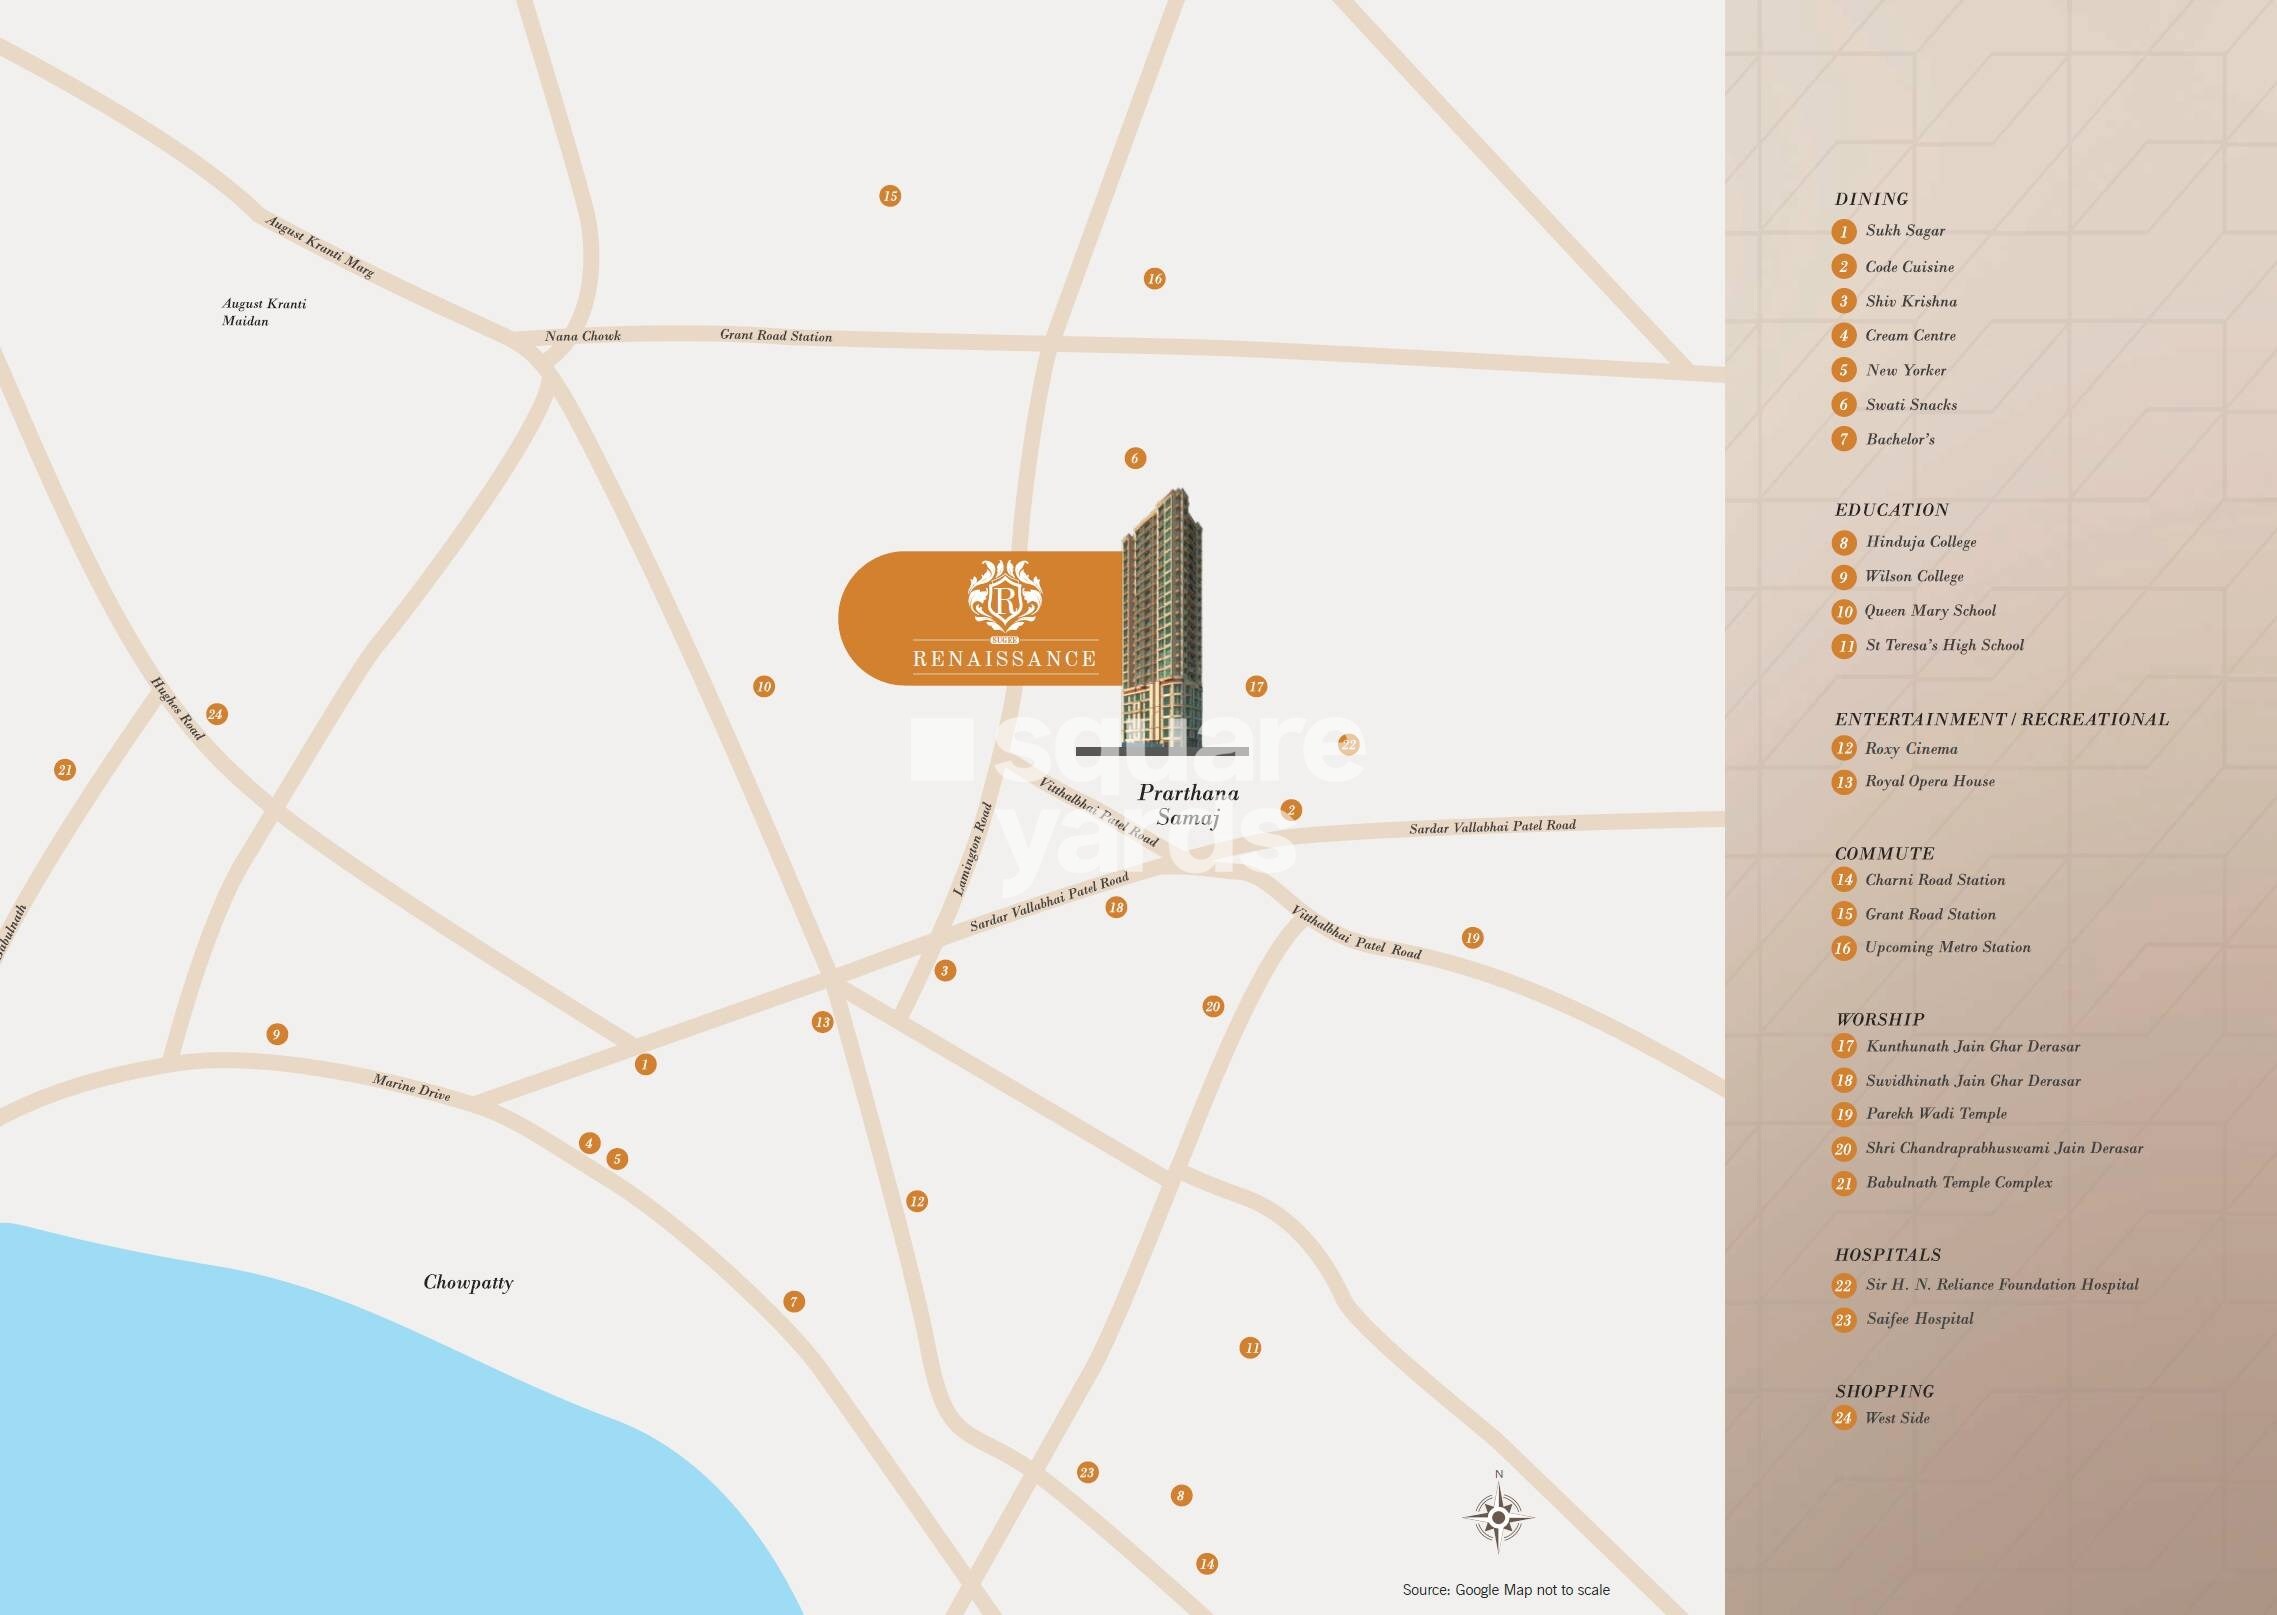This screenshot has width=2277, height=1615.
Task: Click map marker 16 for Upcoming Metro Station
Action: [1154, 279]
